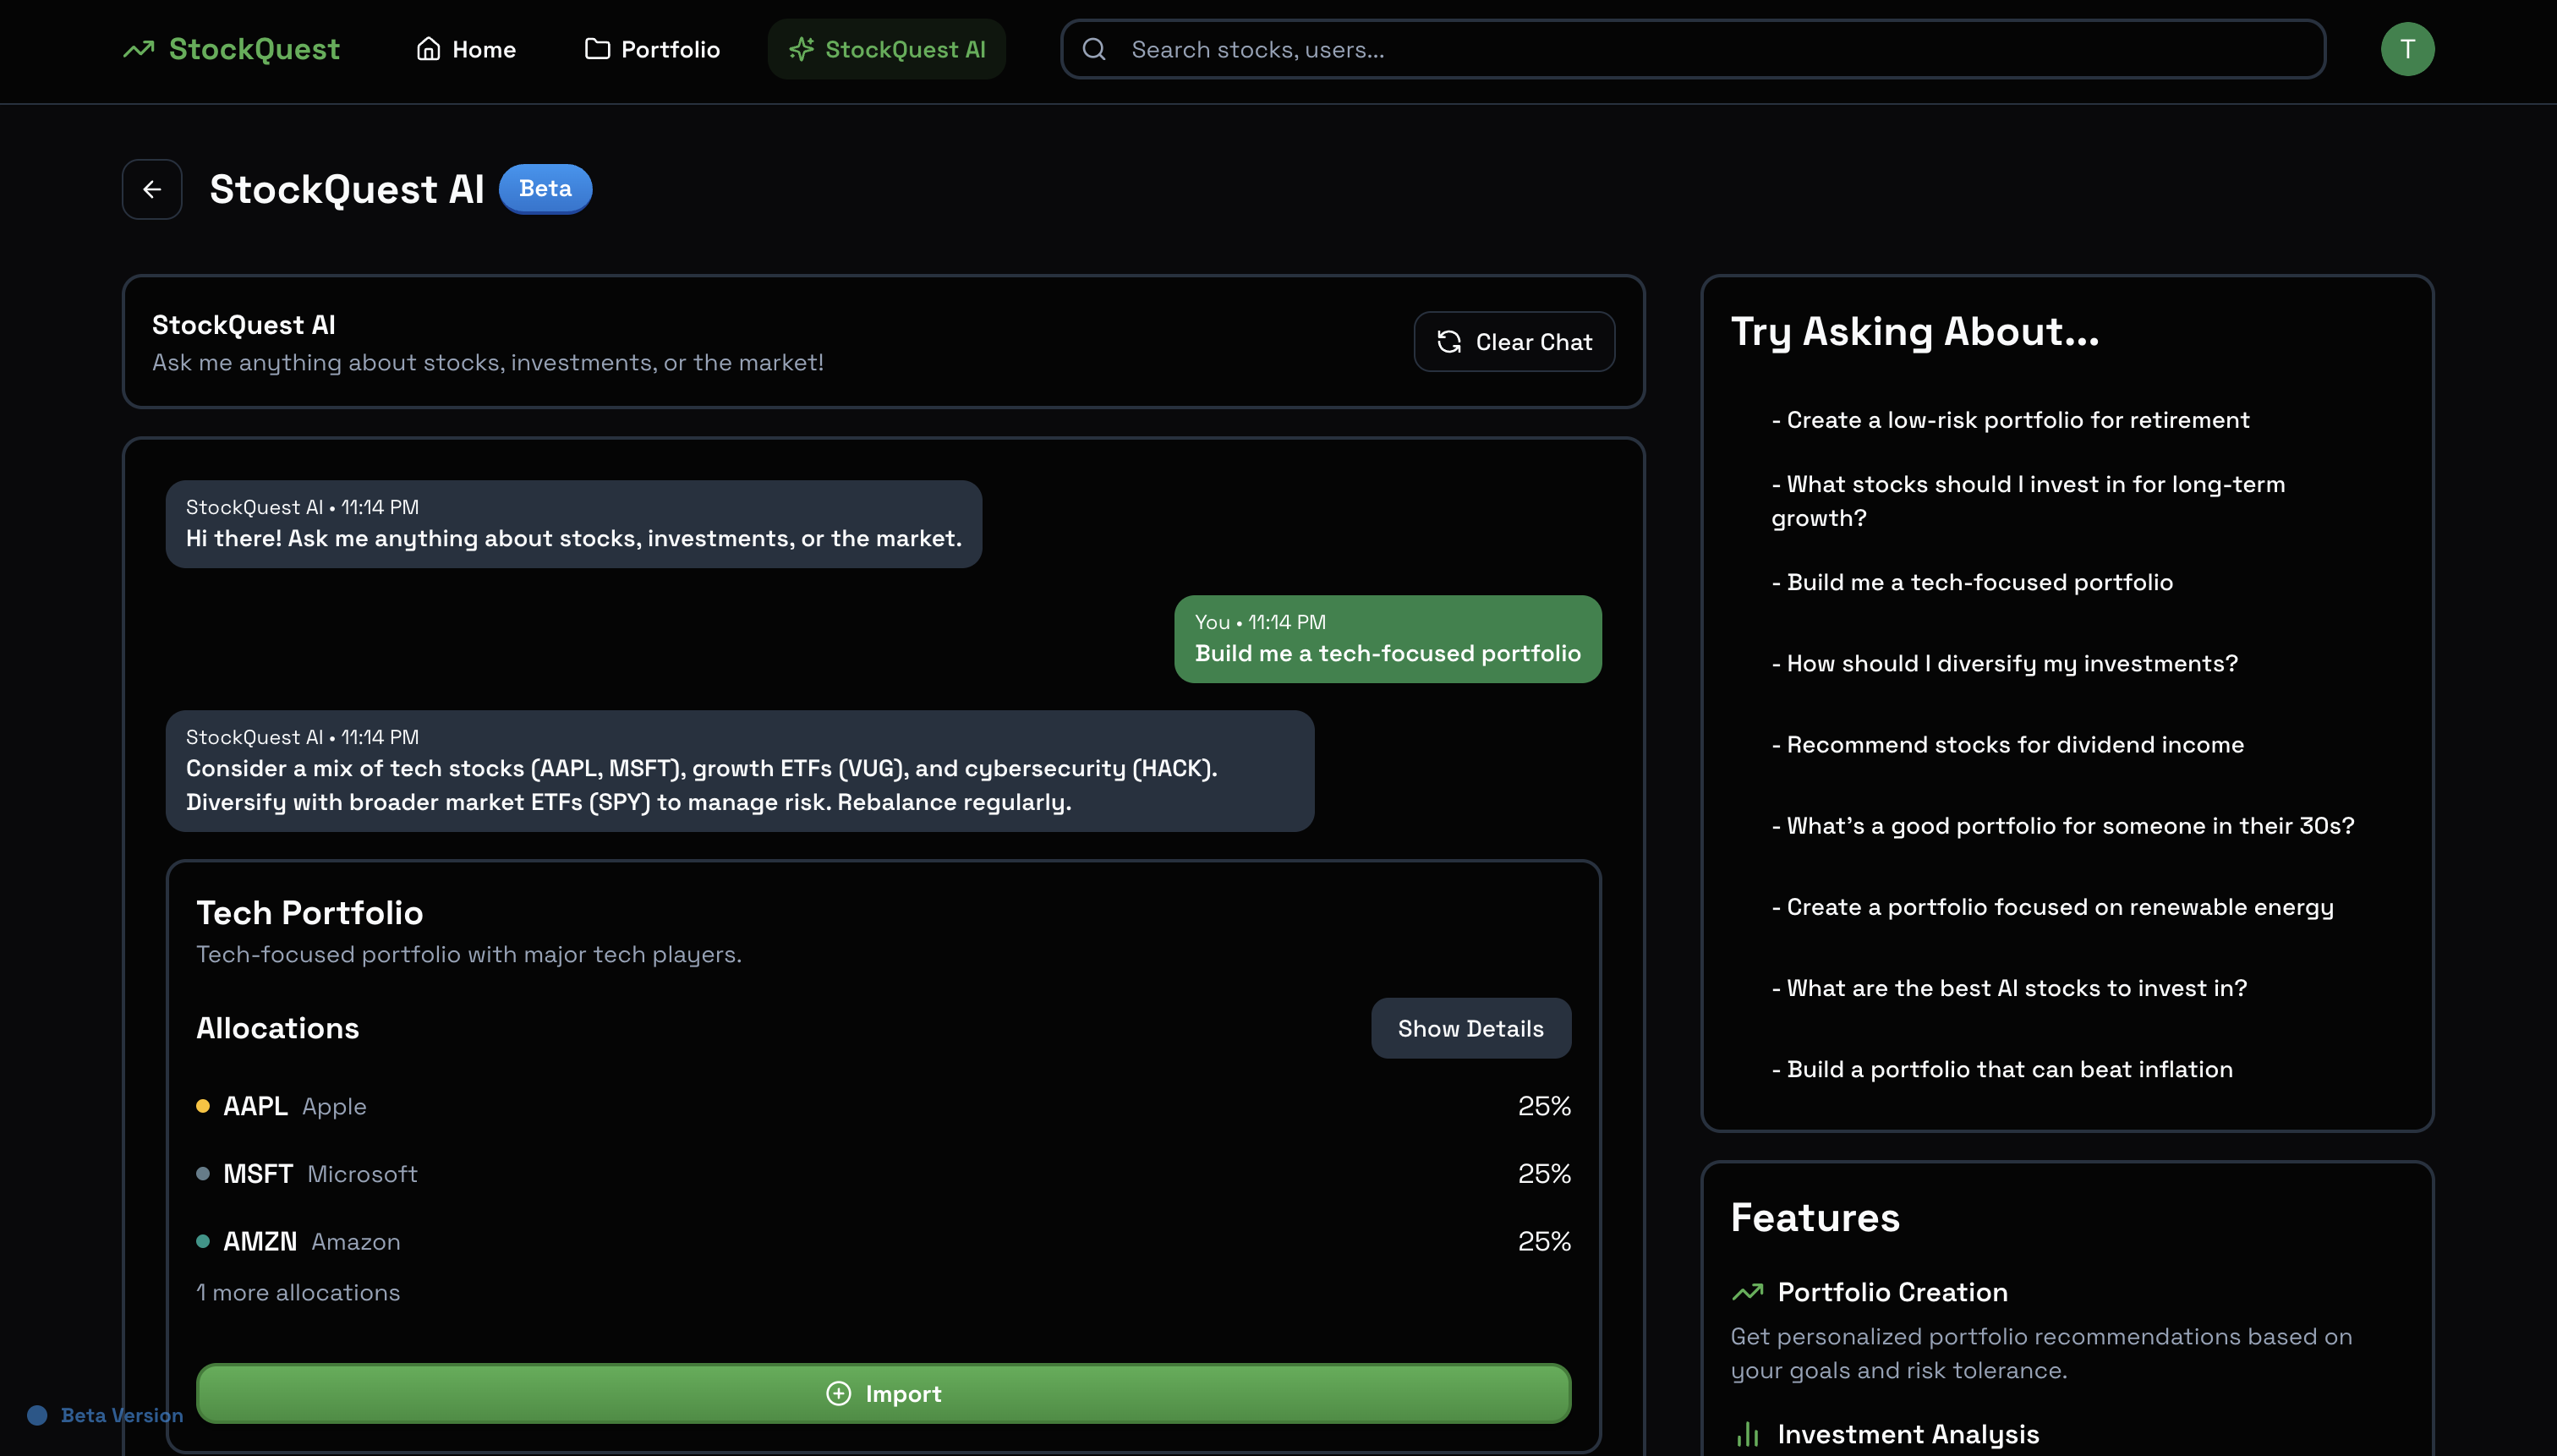This screenshot has width=2557, height=1456.
Task: Choose the beat inflation portfolio suggestion
Action: point(2002,1069)
